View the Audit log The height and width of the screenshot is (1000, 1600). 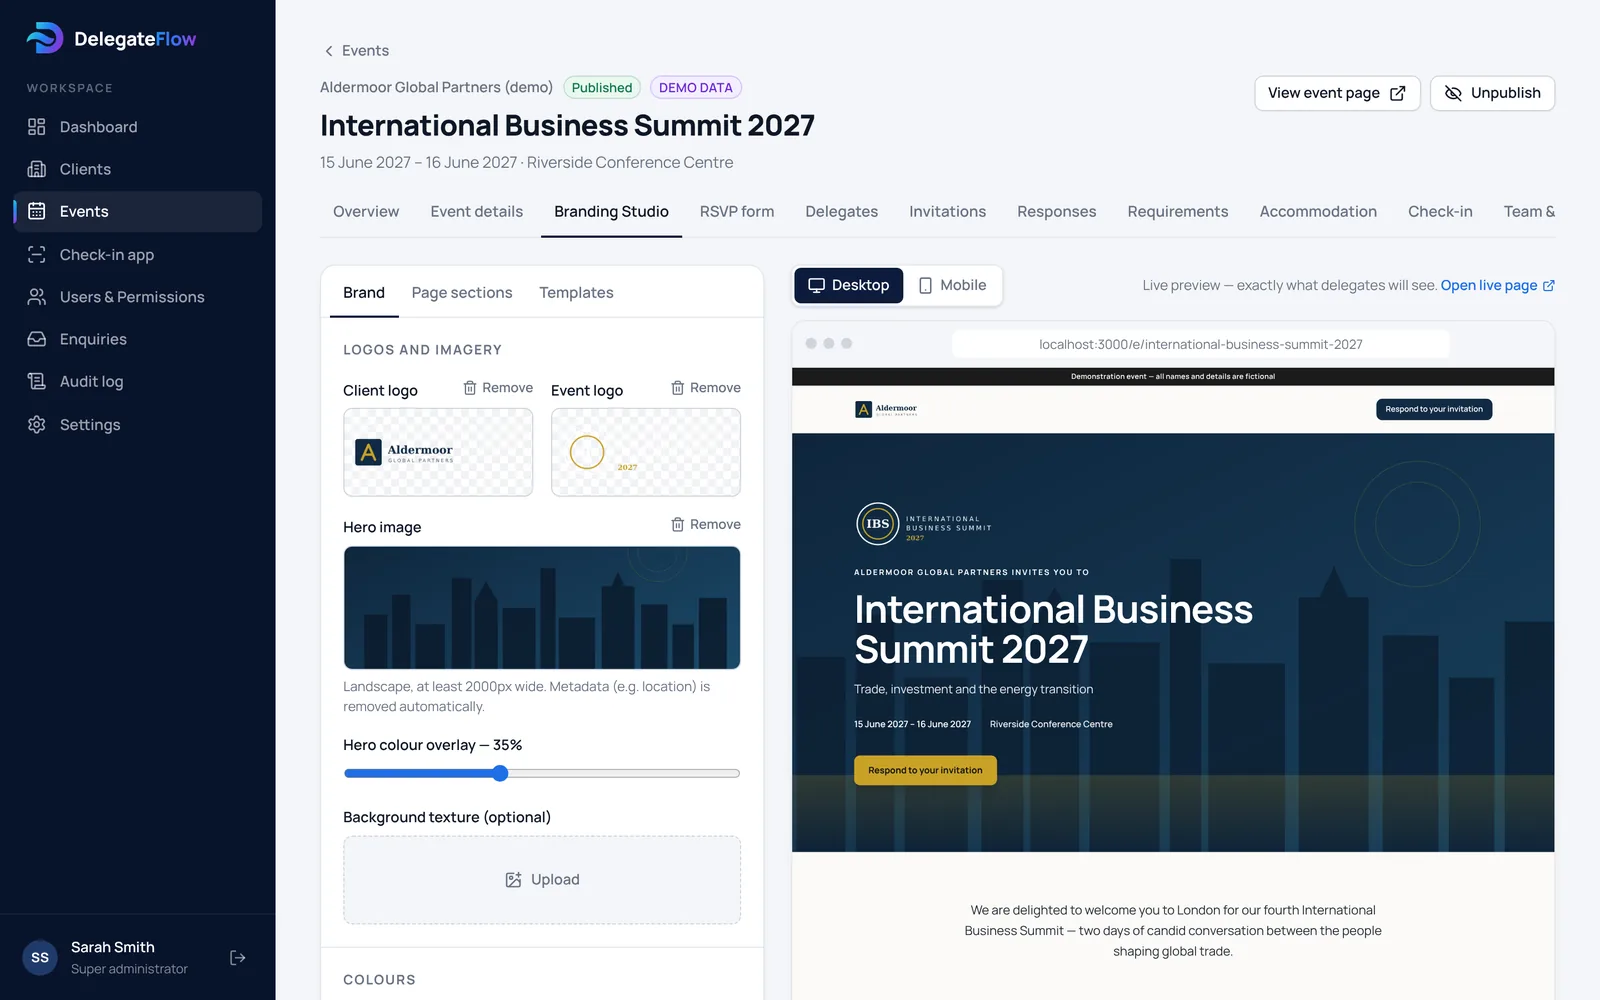point(138,381)
